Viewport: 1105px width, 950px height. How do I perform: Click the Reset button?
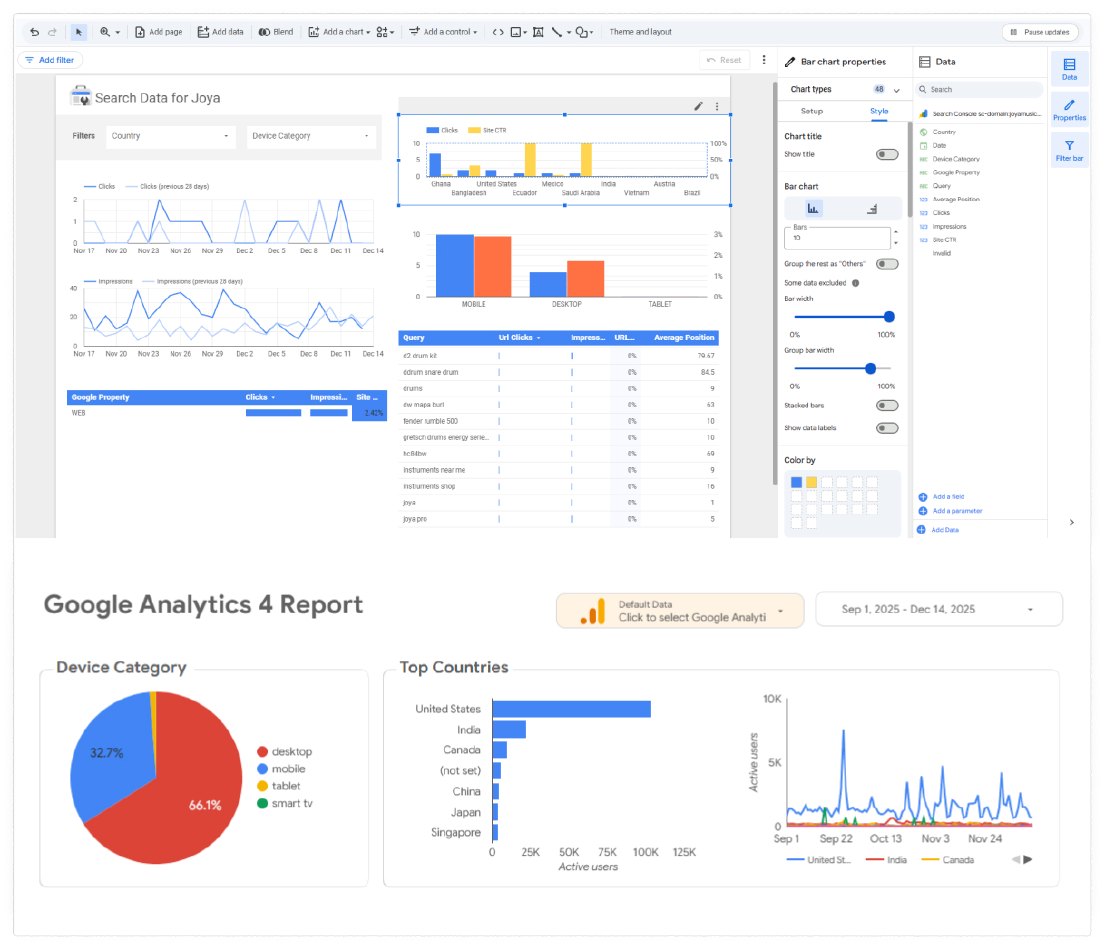click(x=724, y=60)
